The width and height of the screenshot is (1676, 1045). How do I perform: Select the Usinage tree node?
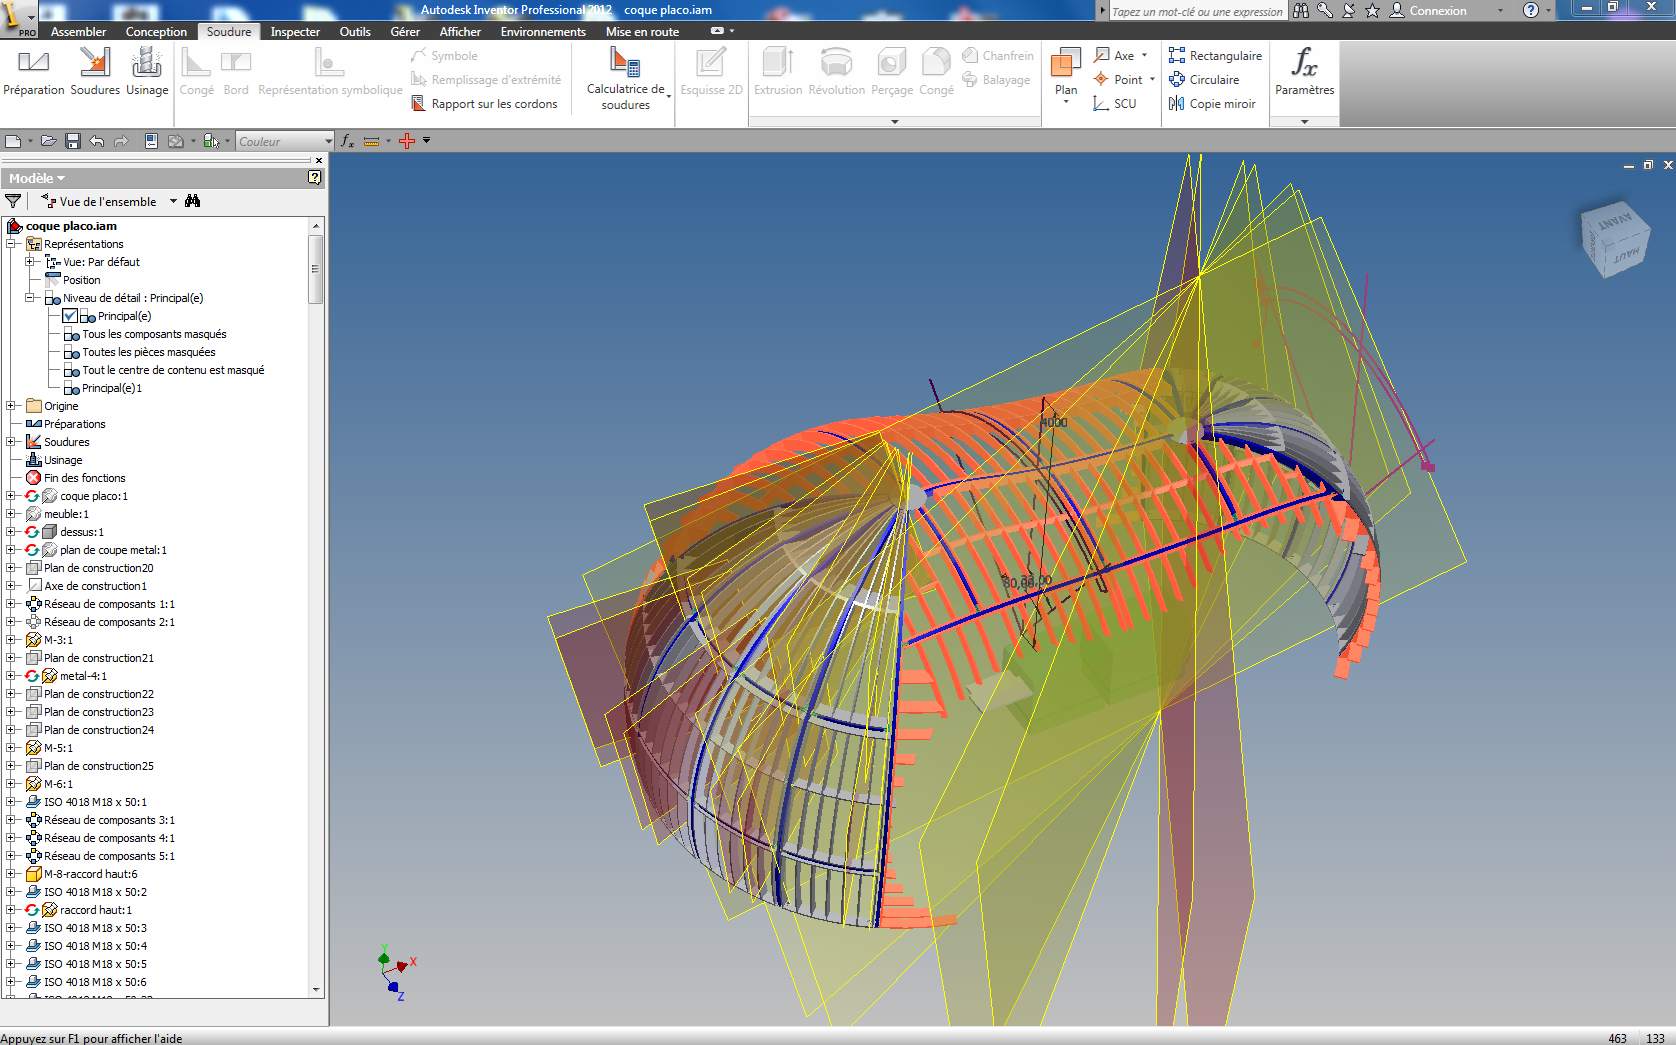coord(63,460)
